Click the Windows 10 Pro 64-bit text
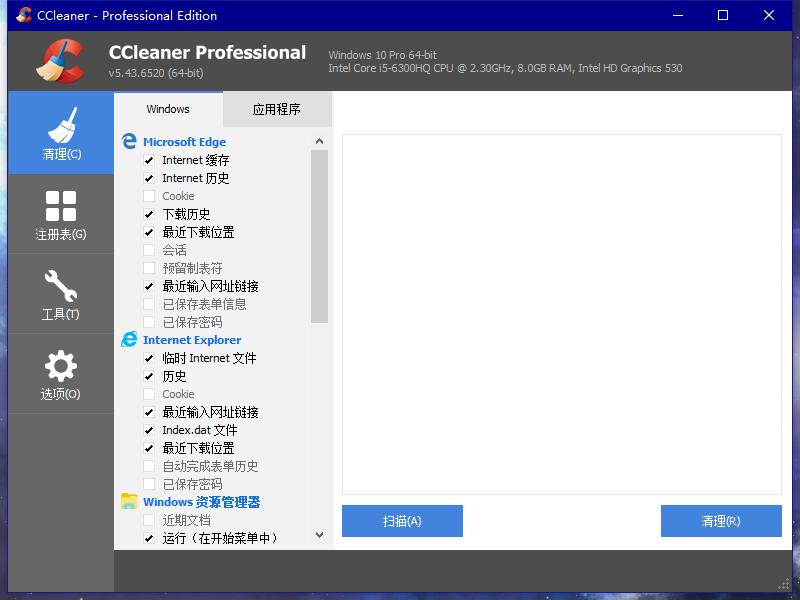Screen dimensions: 800x600 [383, 55]
